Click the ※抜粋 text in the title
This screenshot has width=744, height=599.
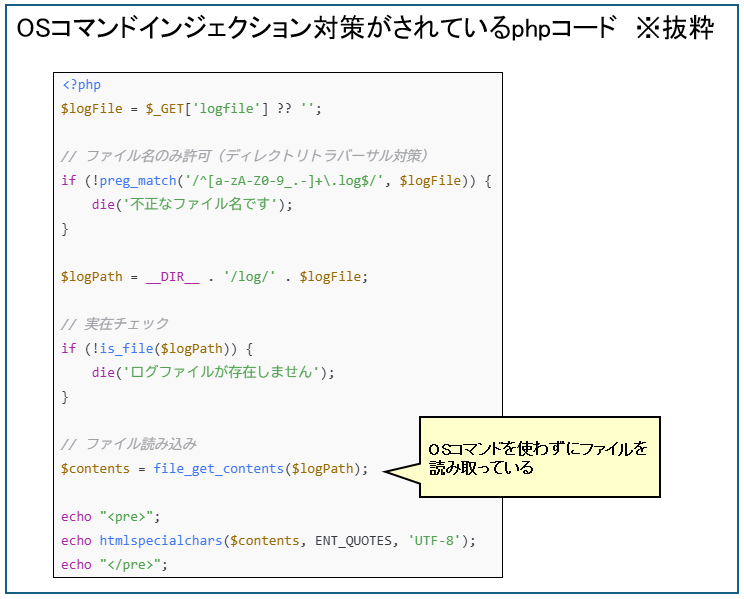click(x=675, y=28)
